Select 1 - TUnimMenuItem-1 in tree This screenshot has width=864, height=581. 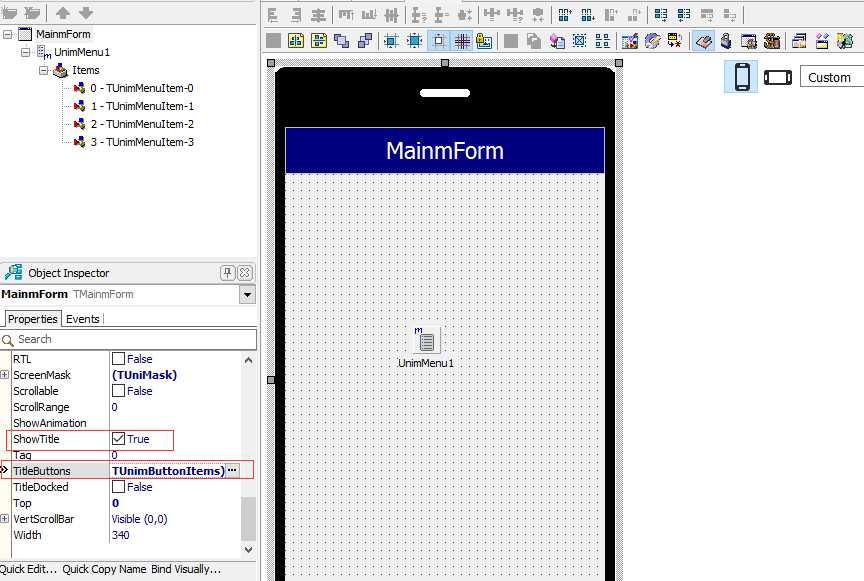point(142,106)
